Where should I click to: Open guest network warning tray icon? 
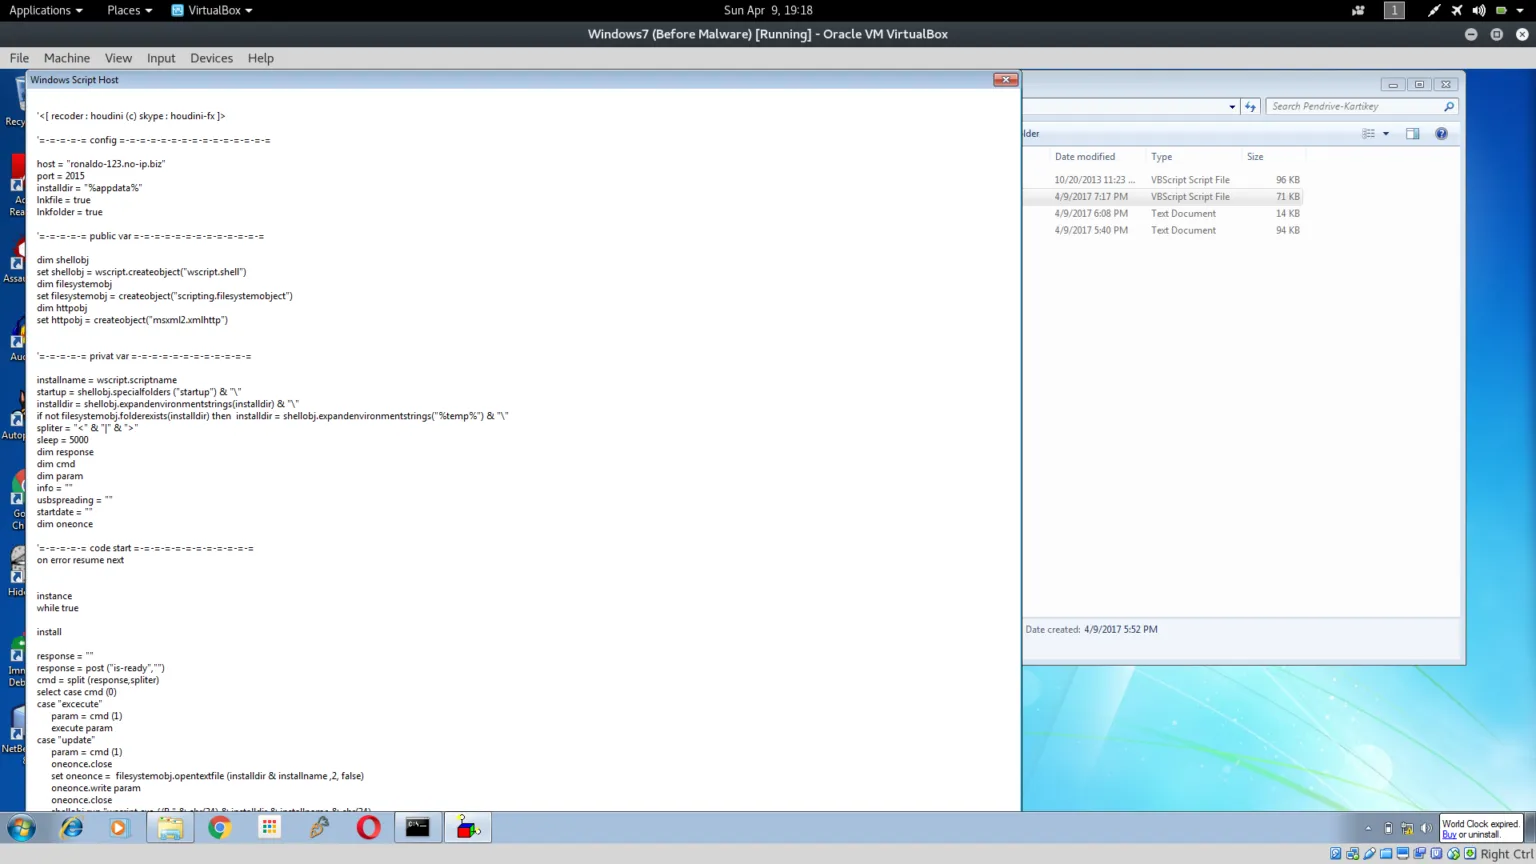[x=1407, y=828]
